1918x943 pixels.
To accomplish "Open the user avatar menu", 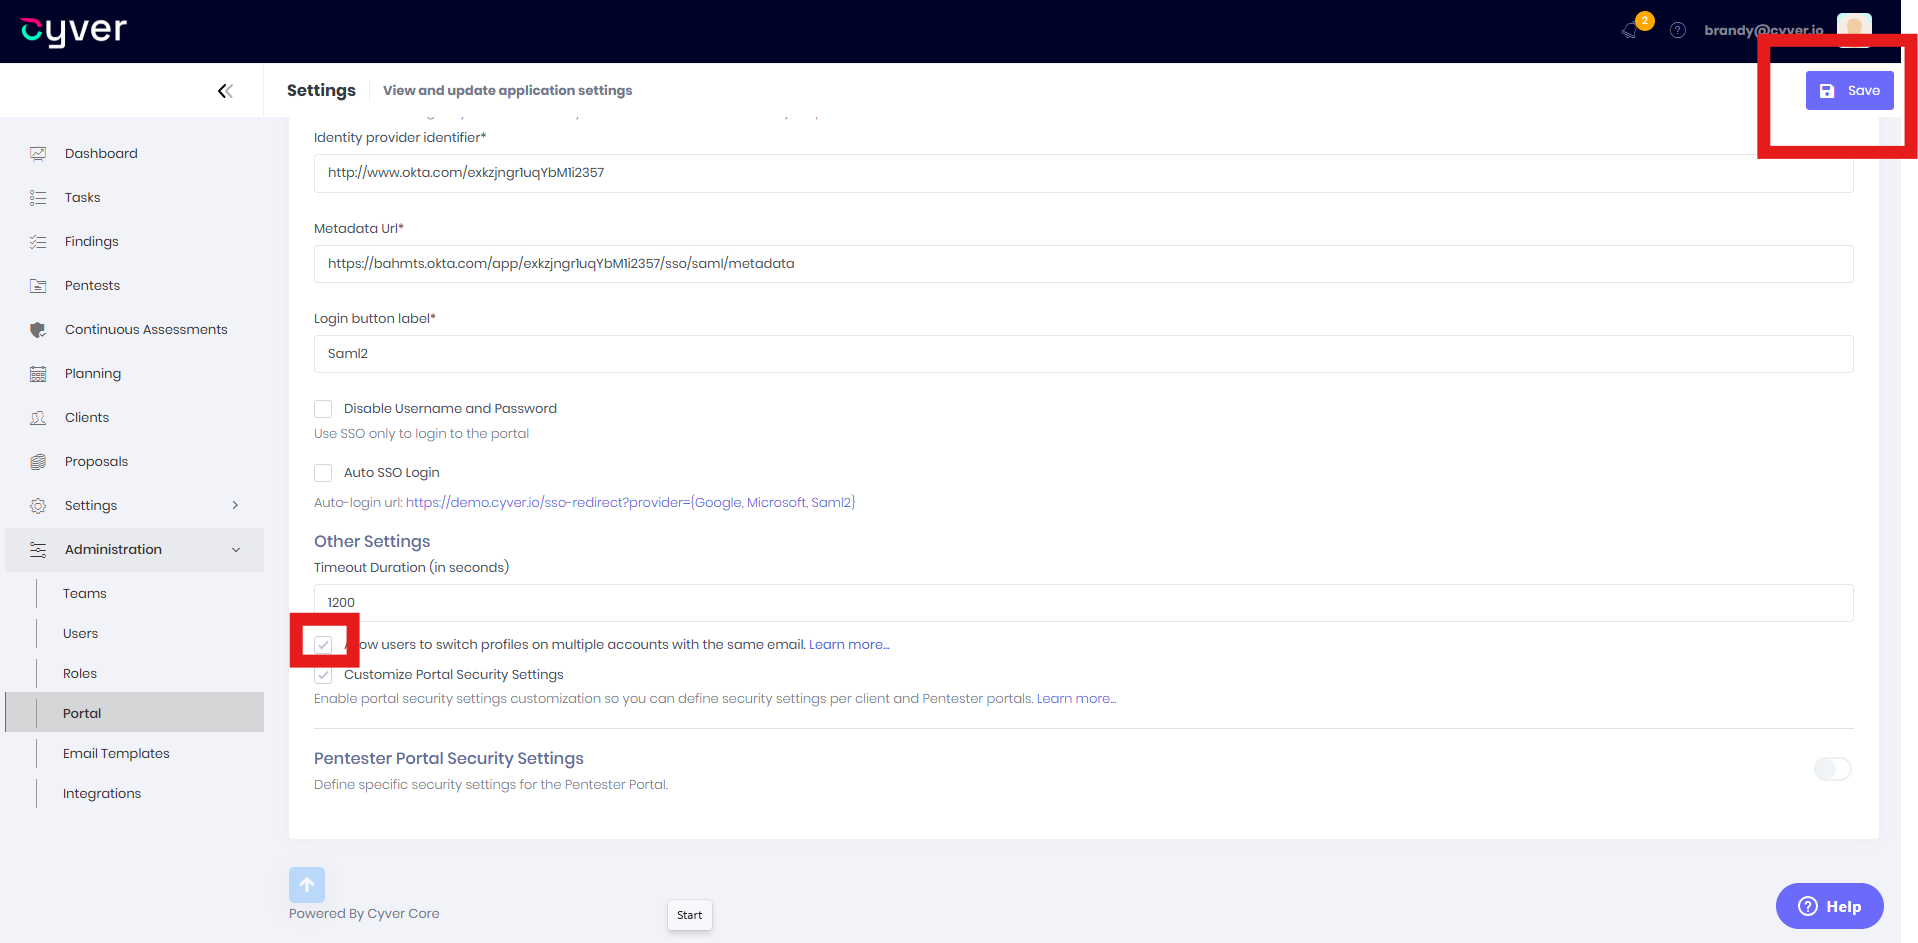I will point(1854,30).
